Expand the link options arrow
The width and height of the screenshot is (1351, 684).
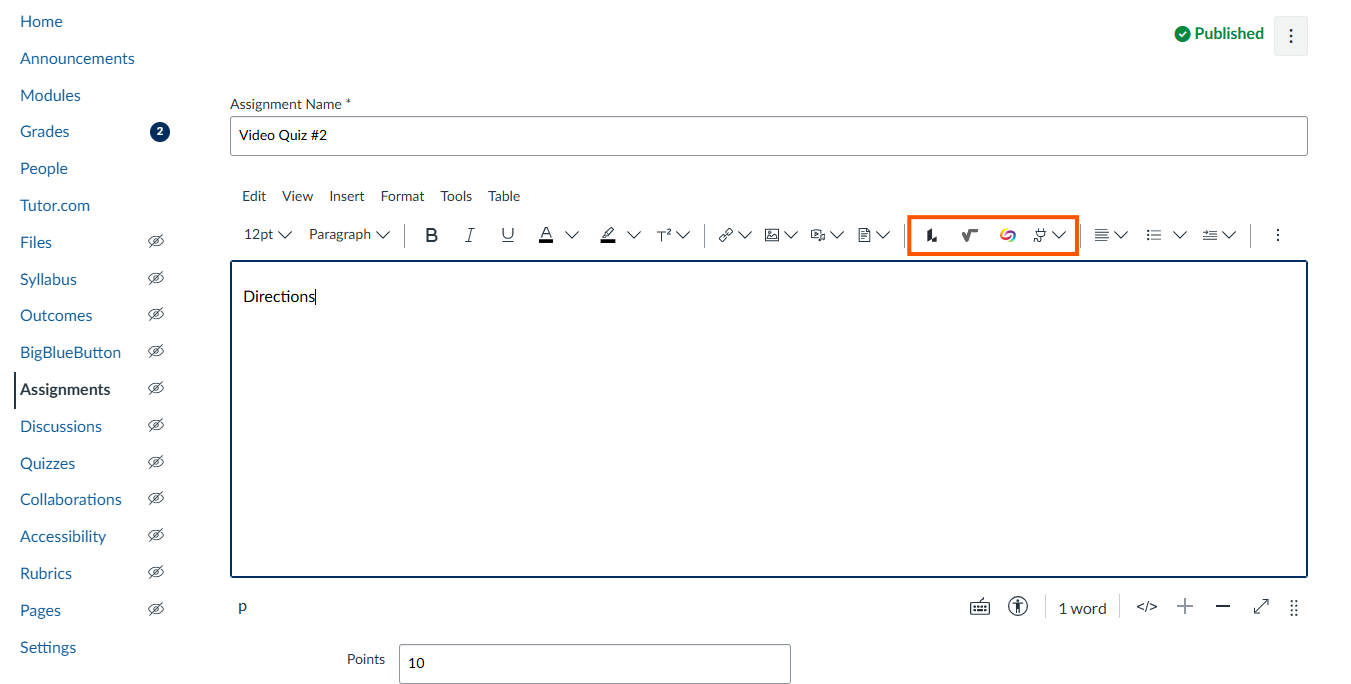pyautogui.click(x=745, y=235)
